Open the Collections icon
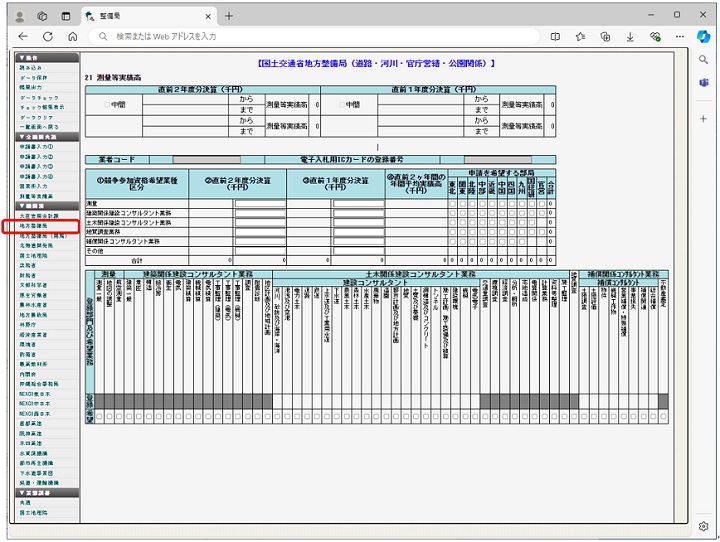 tap(605, 36)
